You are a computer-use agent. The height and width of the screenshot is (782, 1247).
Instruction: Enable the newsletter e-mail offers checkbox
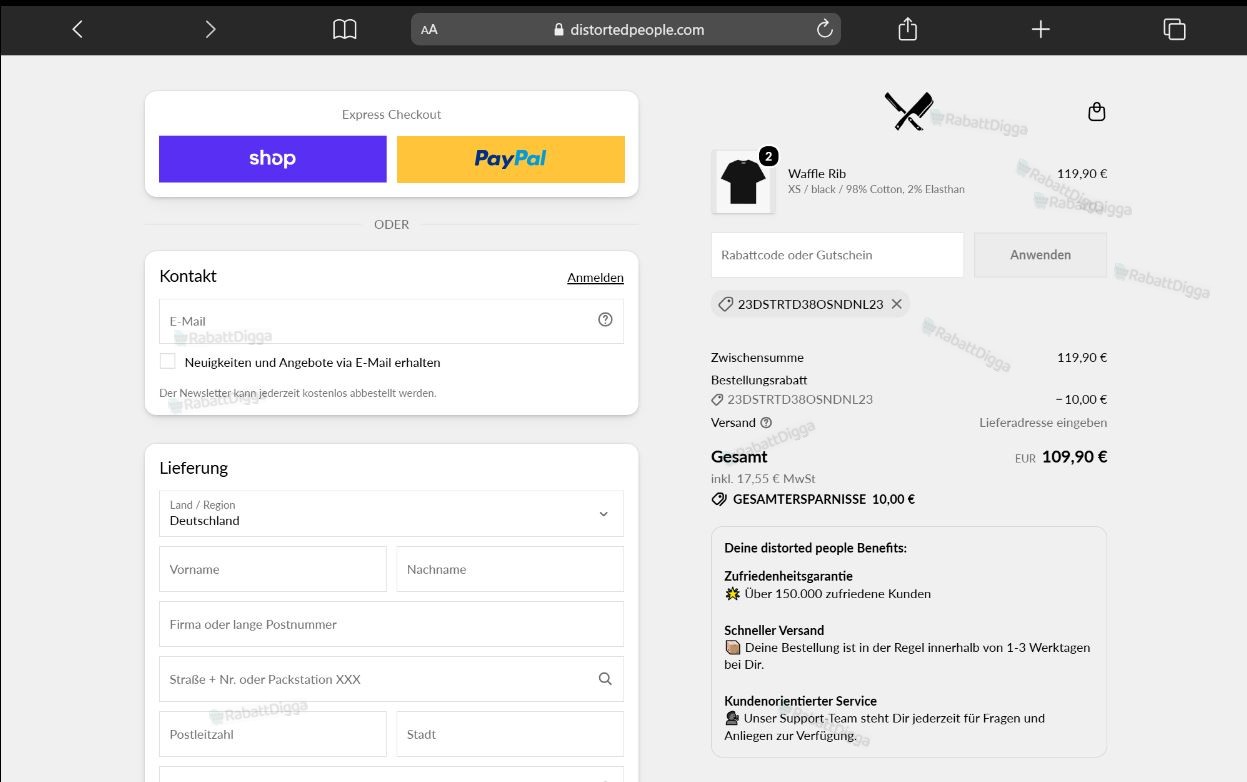tap(168, 362)
